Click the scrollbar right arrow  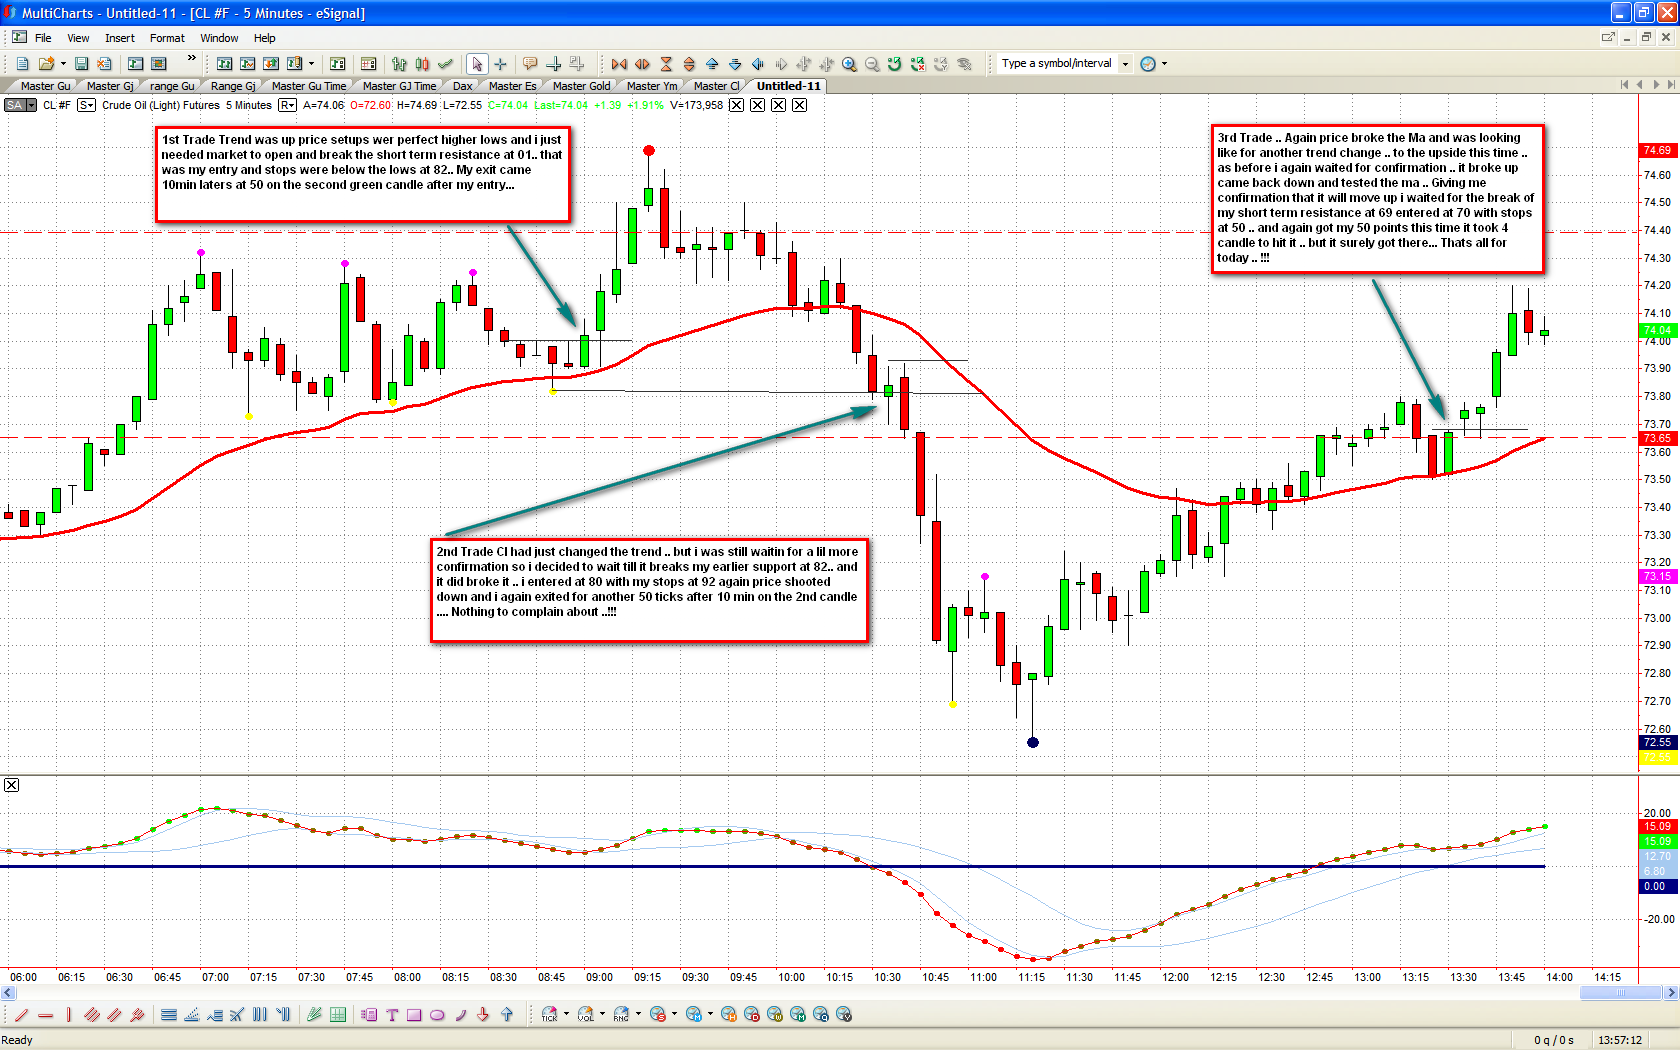click(x=1671, y=993)
